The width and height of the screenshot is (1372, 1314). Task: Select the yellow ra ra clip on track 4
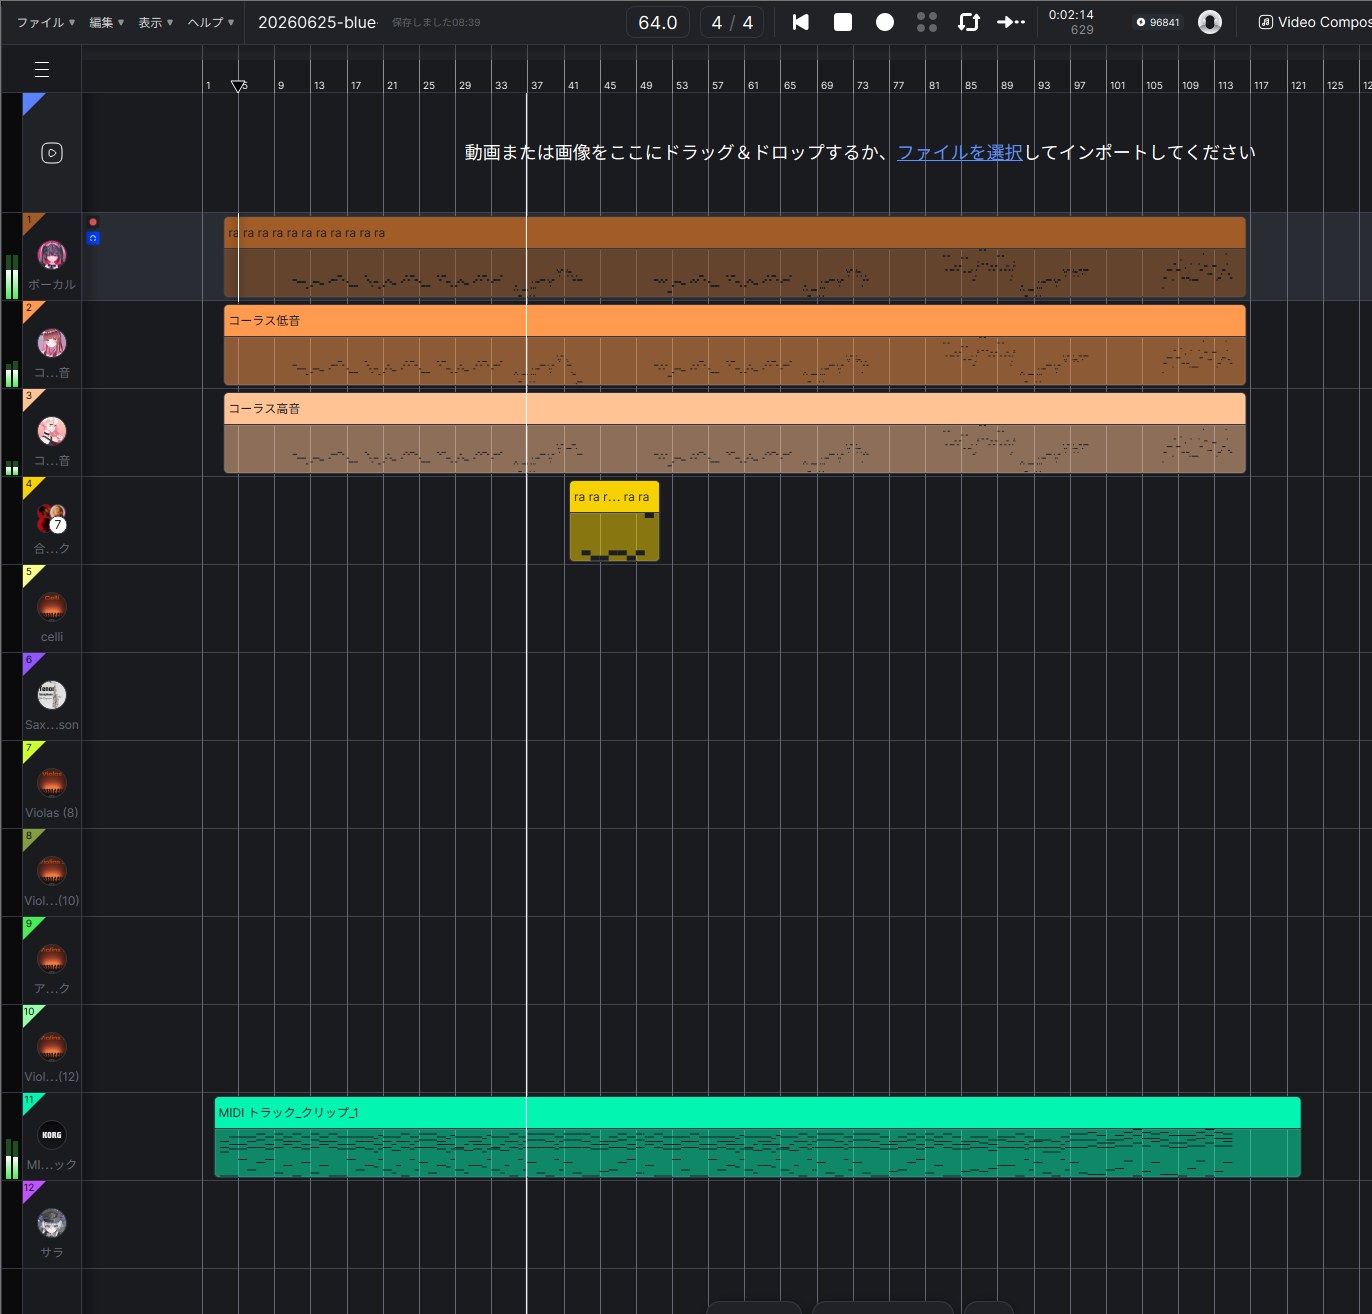coord(614,521)
